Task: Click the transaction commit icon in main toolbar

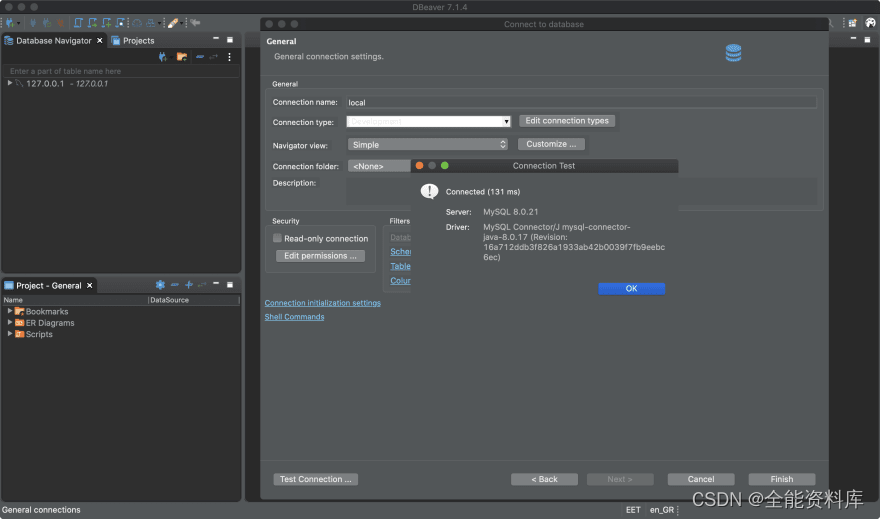Action: click(x=136, y=23)
